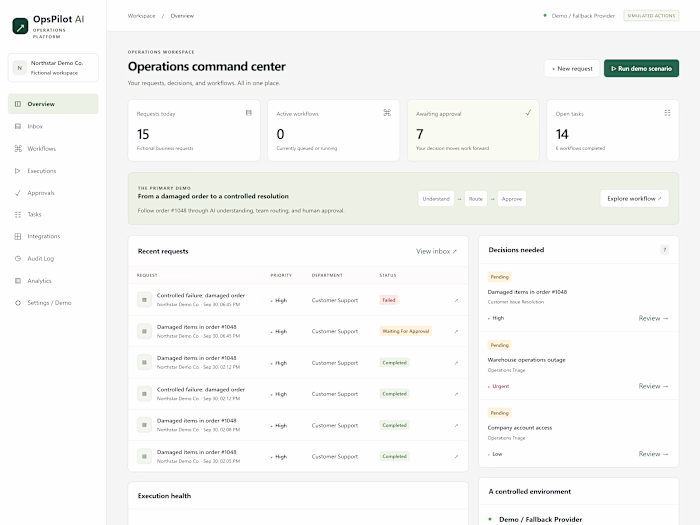Screen dimensions: 700x525
Task: Click the Urgent priority label
Action: 500,386
